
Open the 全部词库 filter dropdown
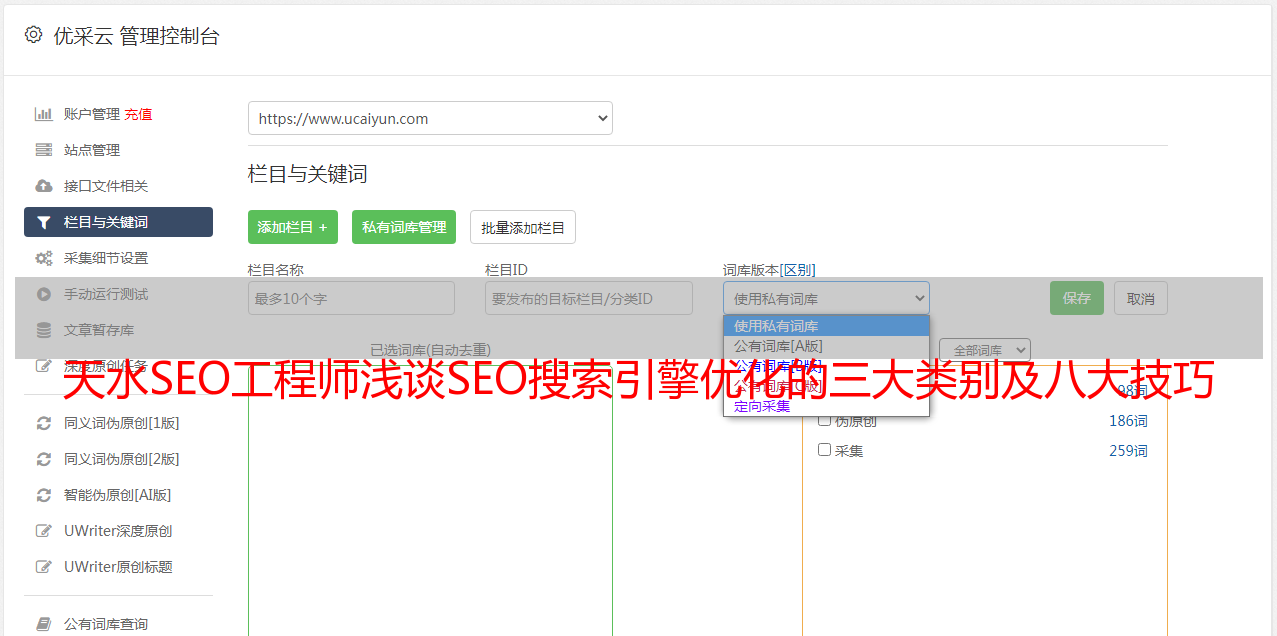[985, 350]
